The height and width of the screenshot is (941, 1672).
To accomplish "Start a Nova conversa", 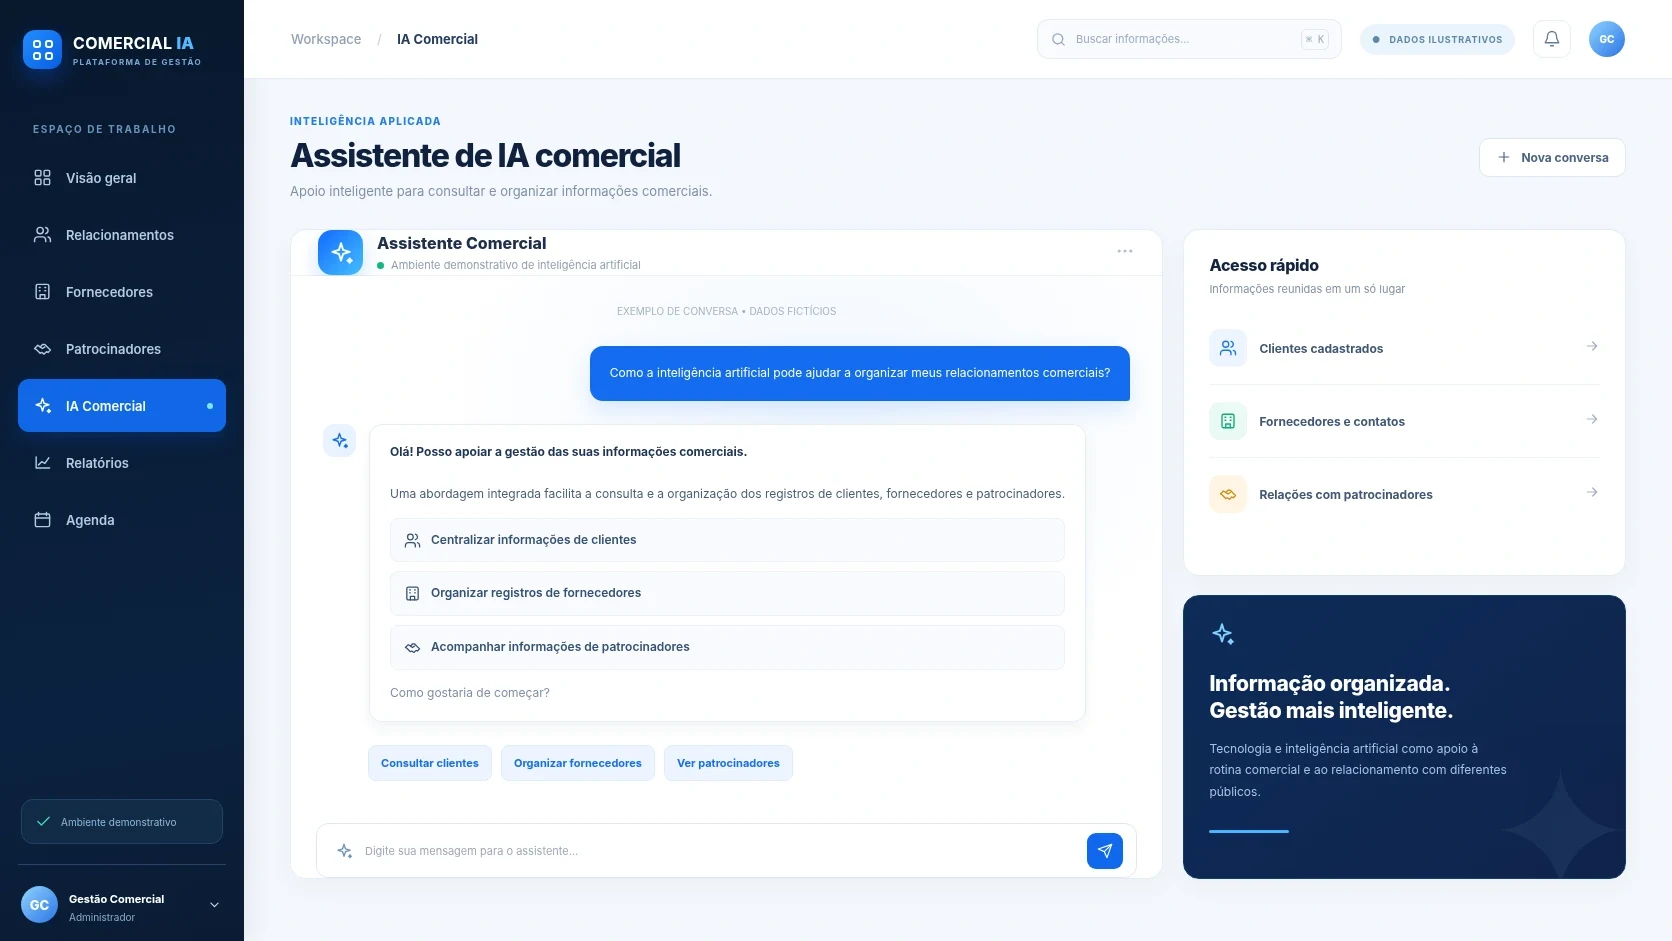I will 1552,157.
